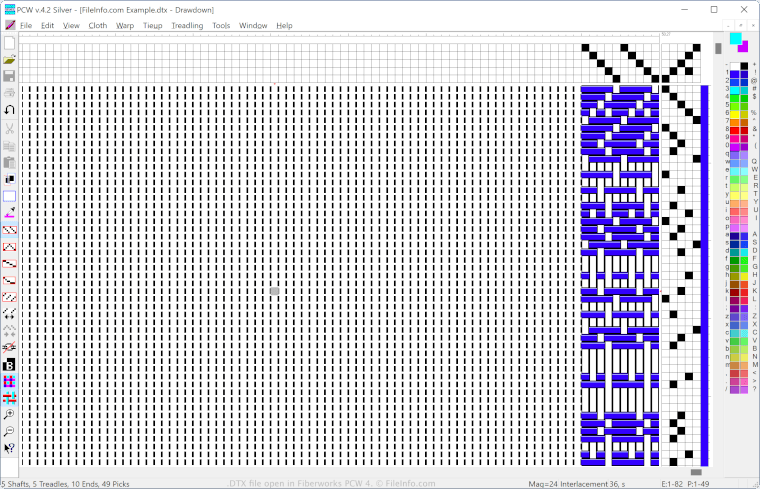Click the context help pointer icon
This screenshot has height=489, width=760.
coord(9,448)
